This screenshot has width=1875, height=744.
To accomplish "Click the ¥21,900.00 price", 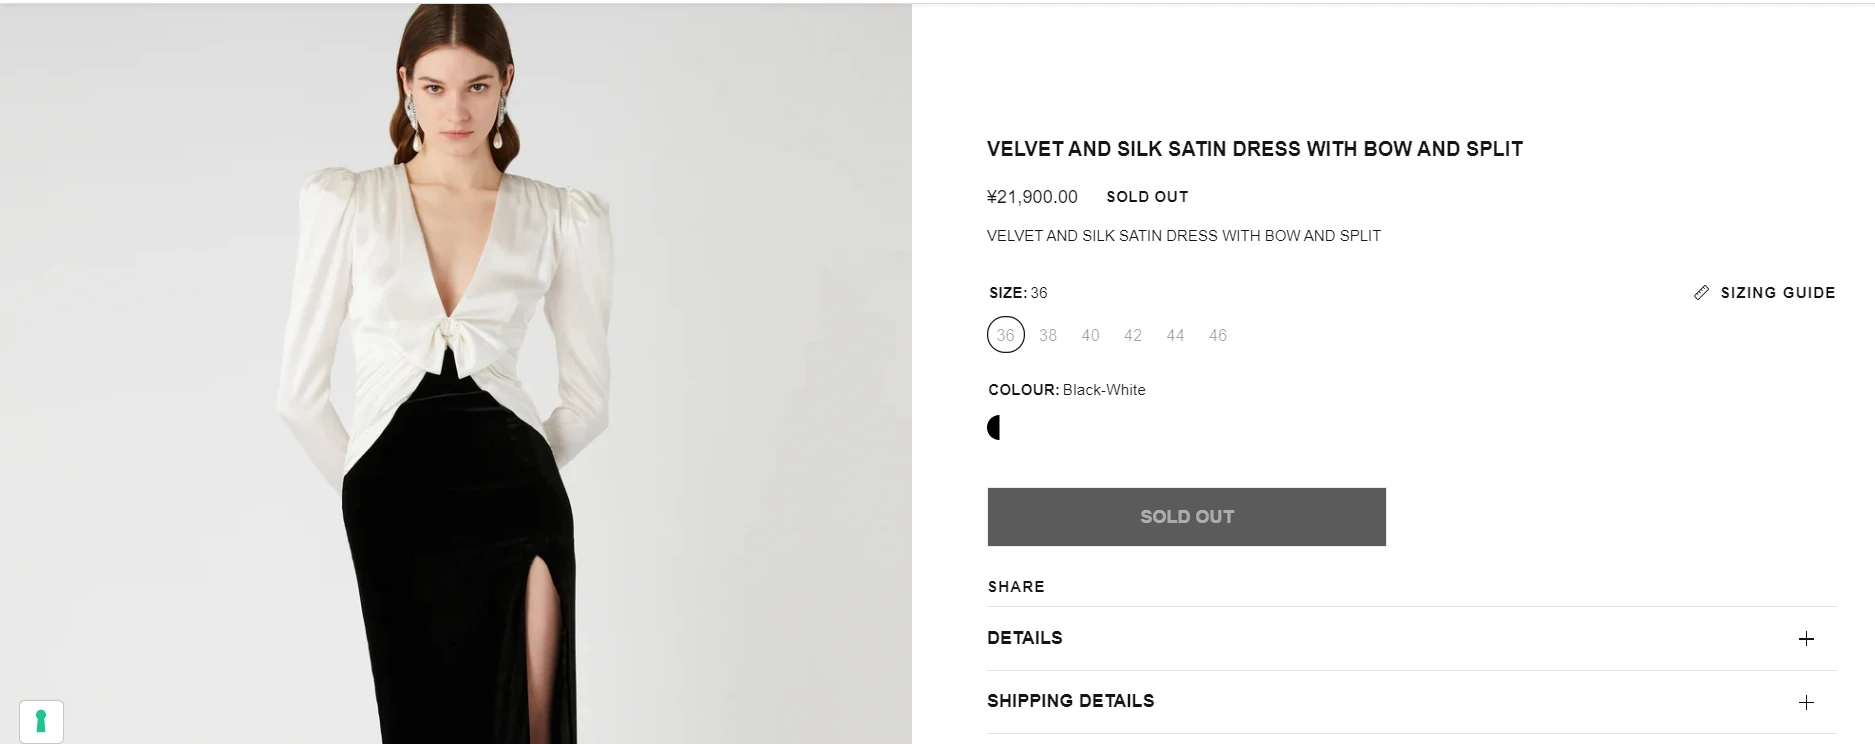I will (x=1032, y=197).
